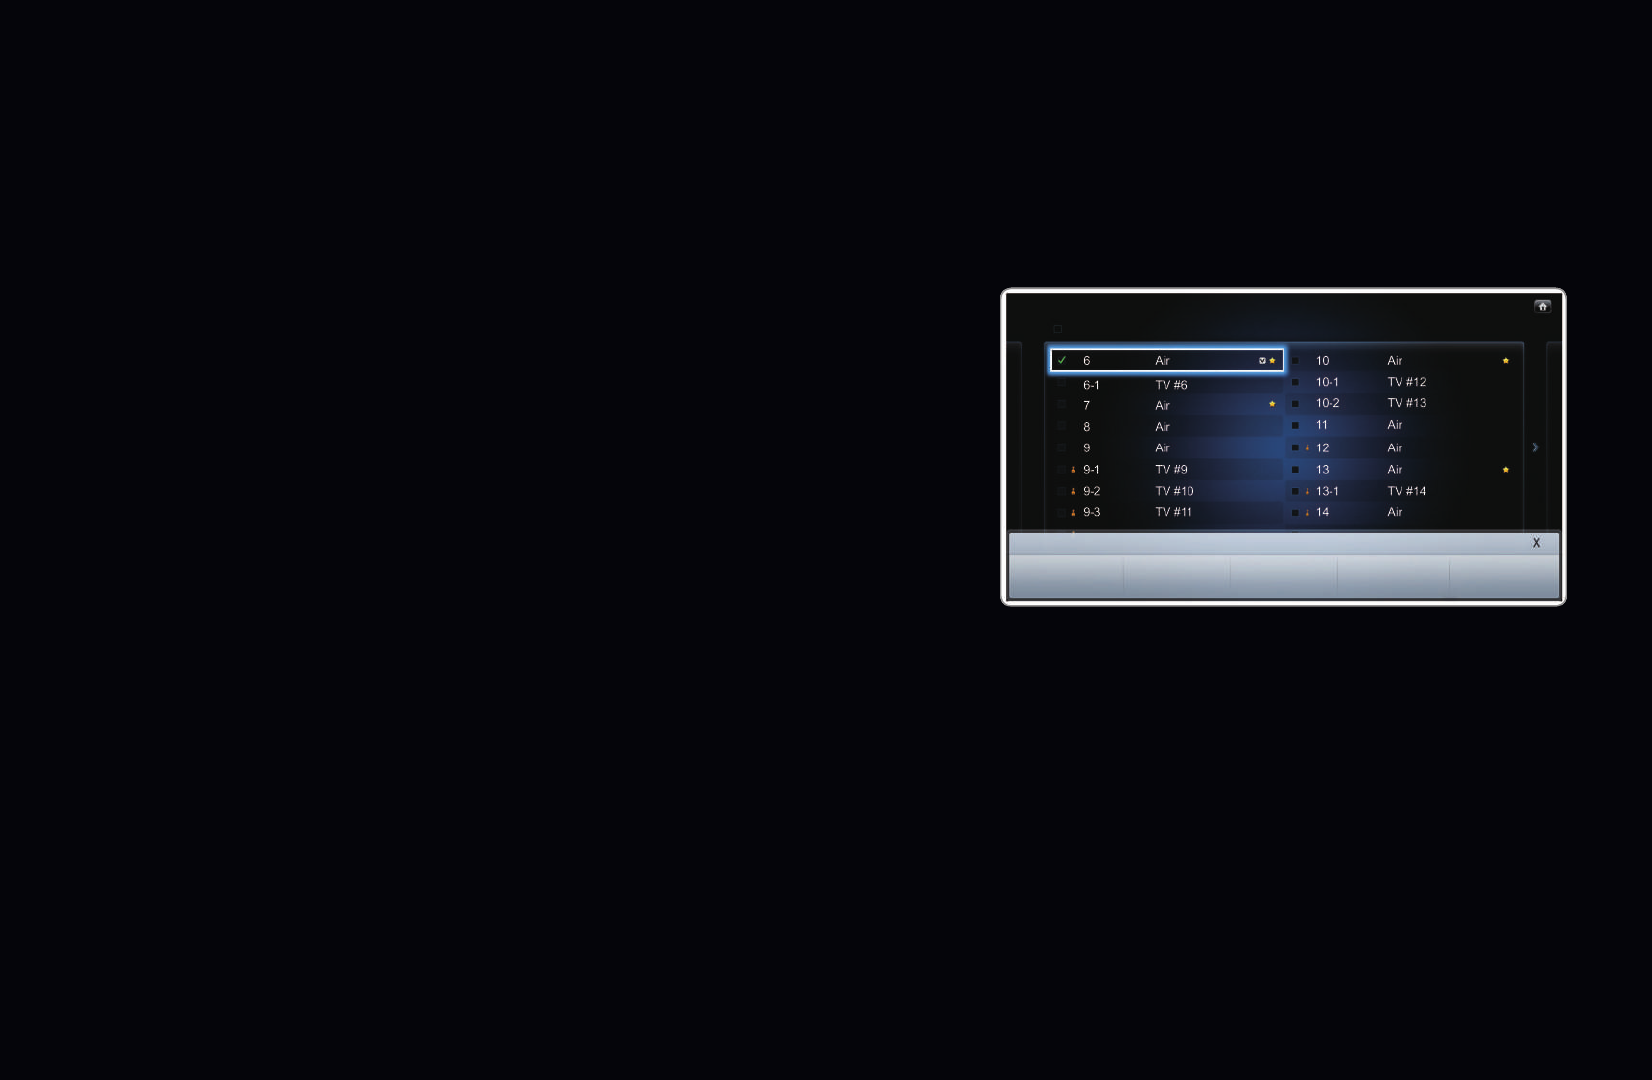The image size is (1652, 1080).
Task: Click the star icon beside channel 10
Action: (x=1506, y=361)
